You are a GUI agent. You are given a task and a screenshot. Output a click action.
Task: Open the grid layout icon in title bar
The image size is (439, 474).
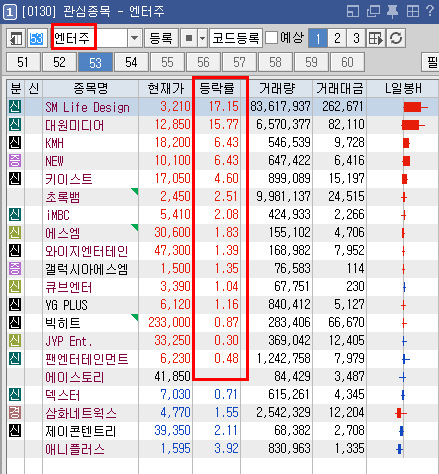[413, 11]
